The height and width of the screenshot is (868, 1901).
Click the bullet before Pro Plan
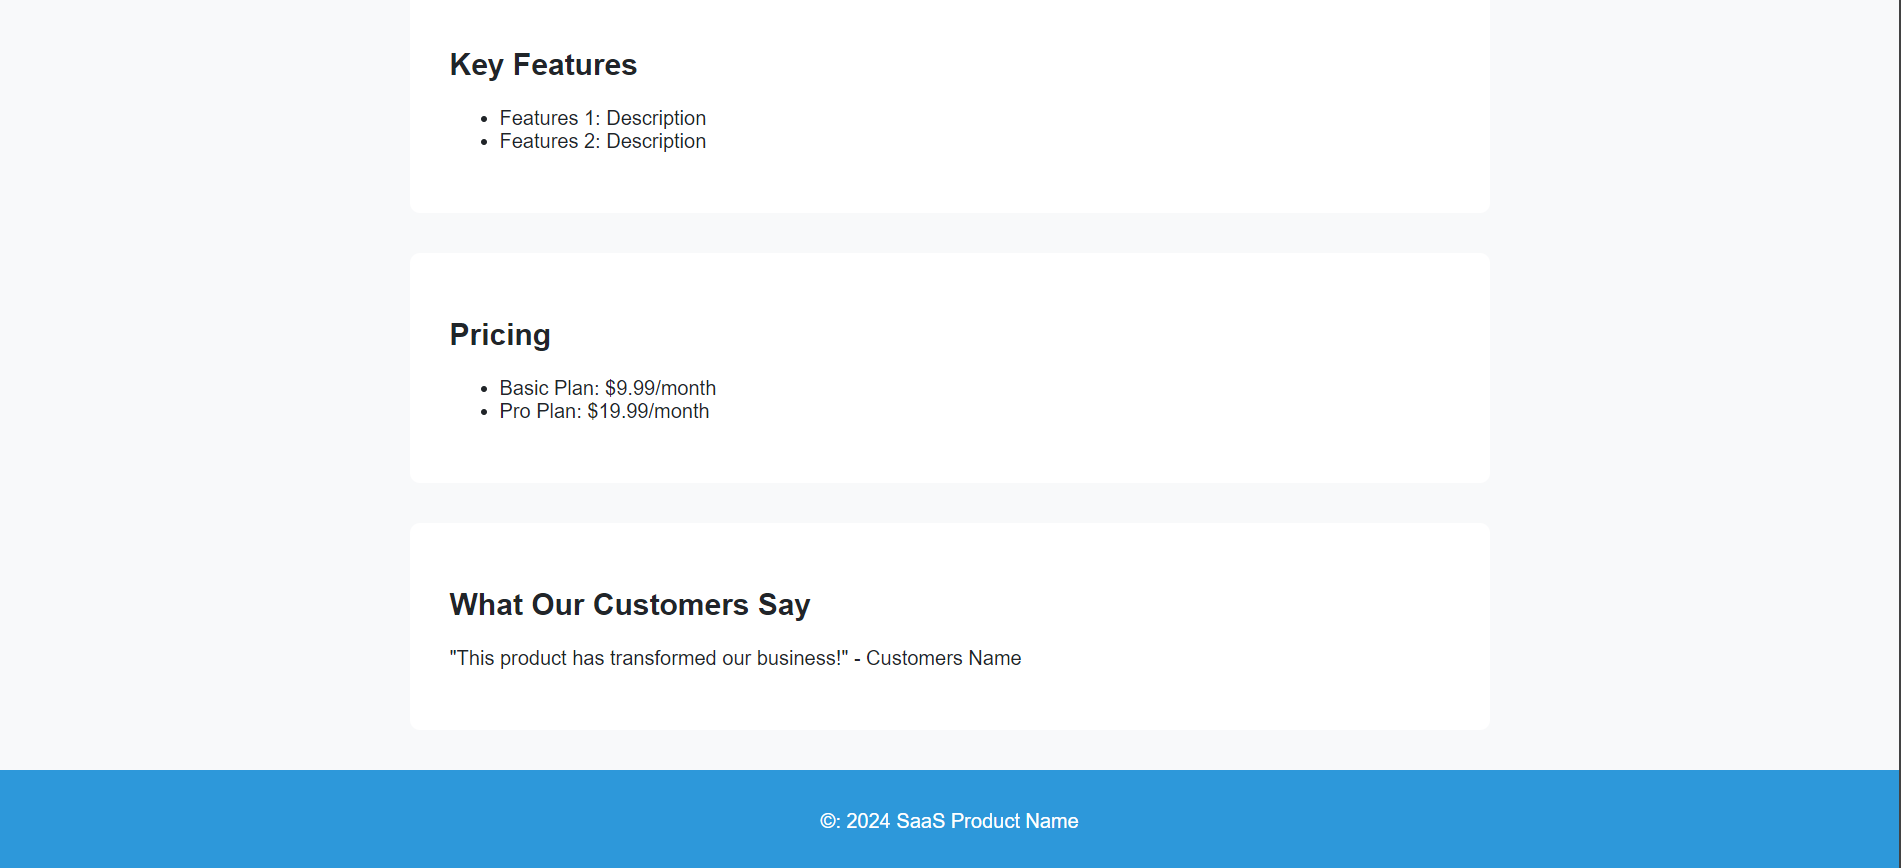tap(484, 412)
